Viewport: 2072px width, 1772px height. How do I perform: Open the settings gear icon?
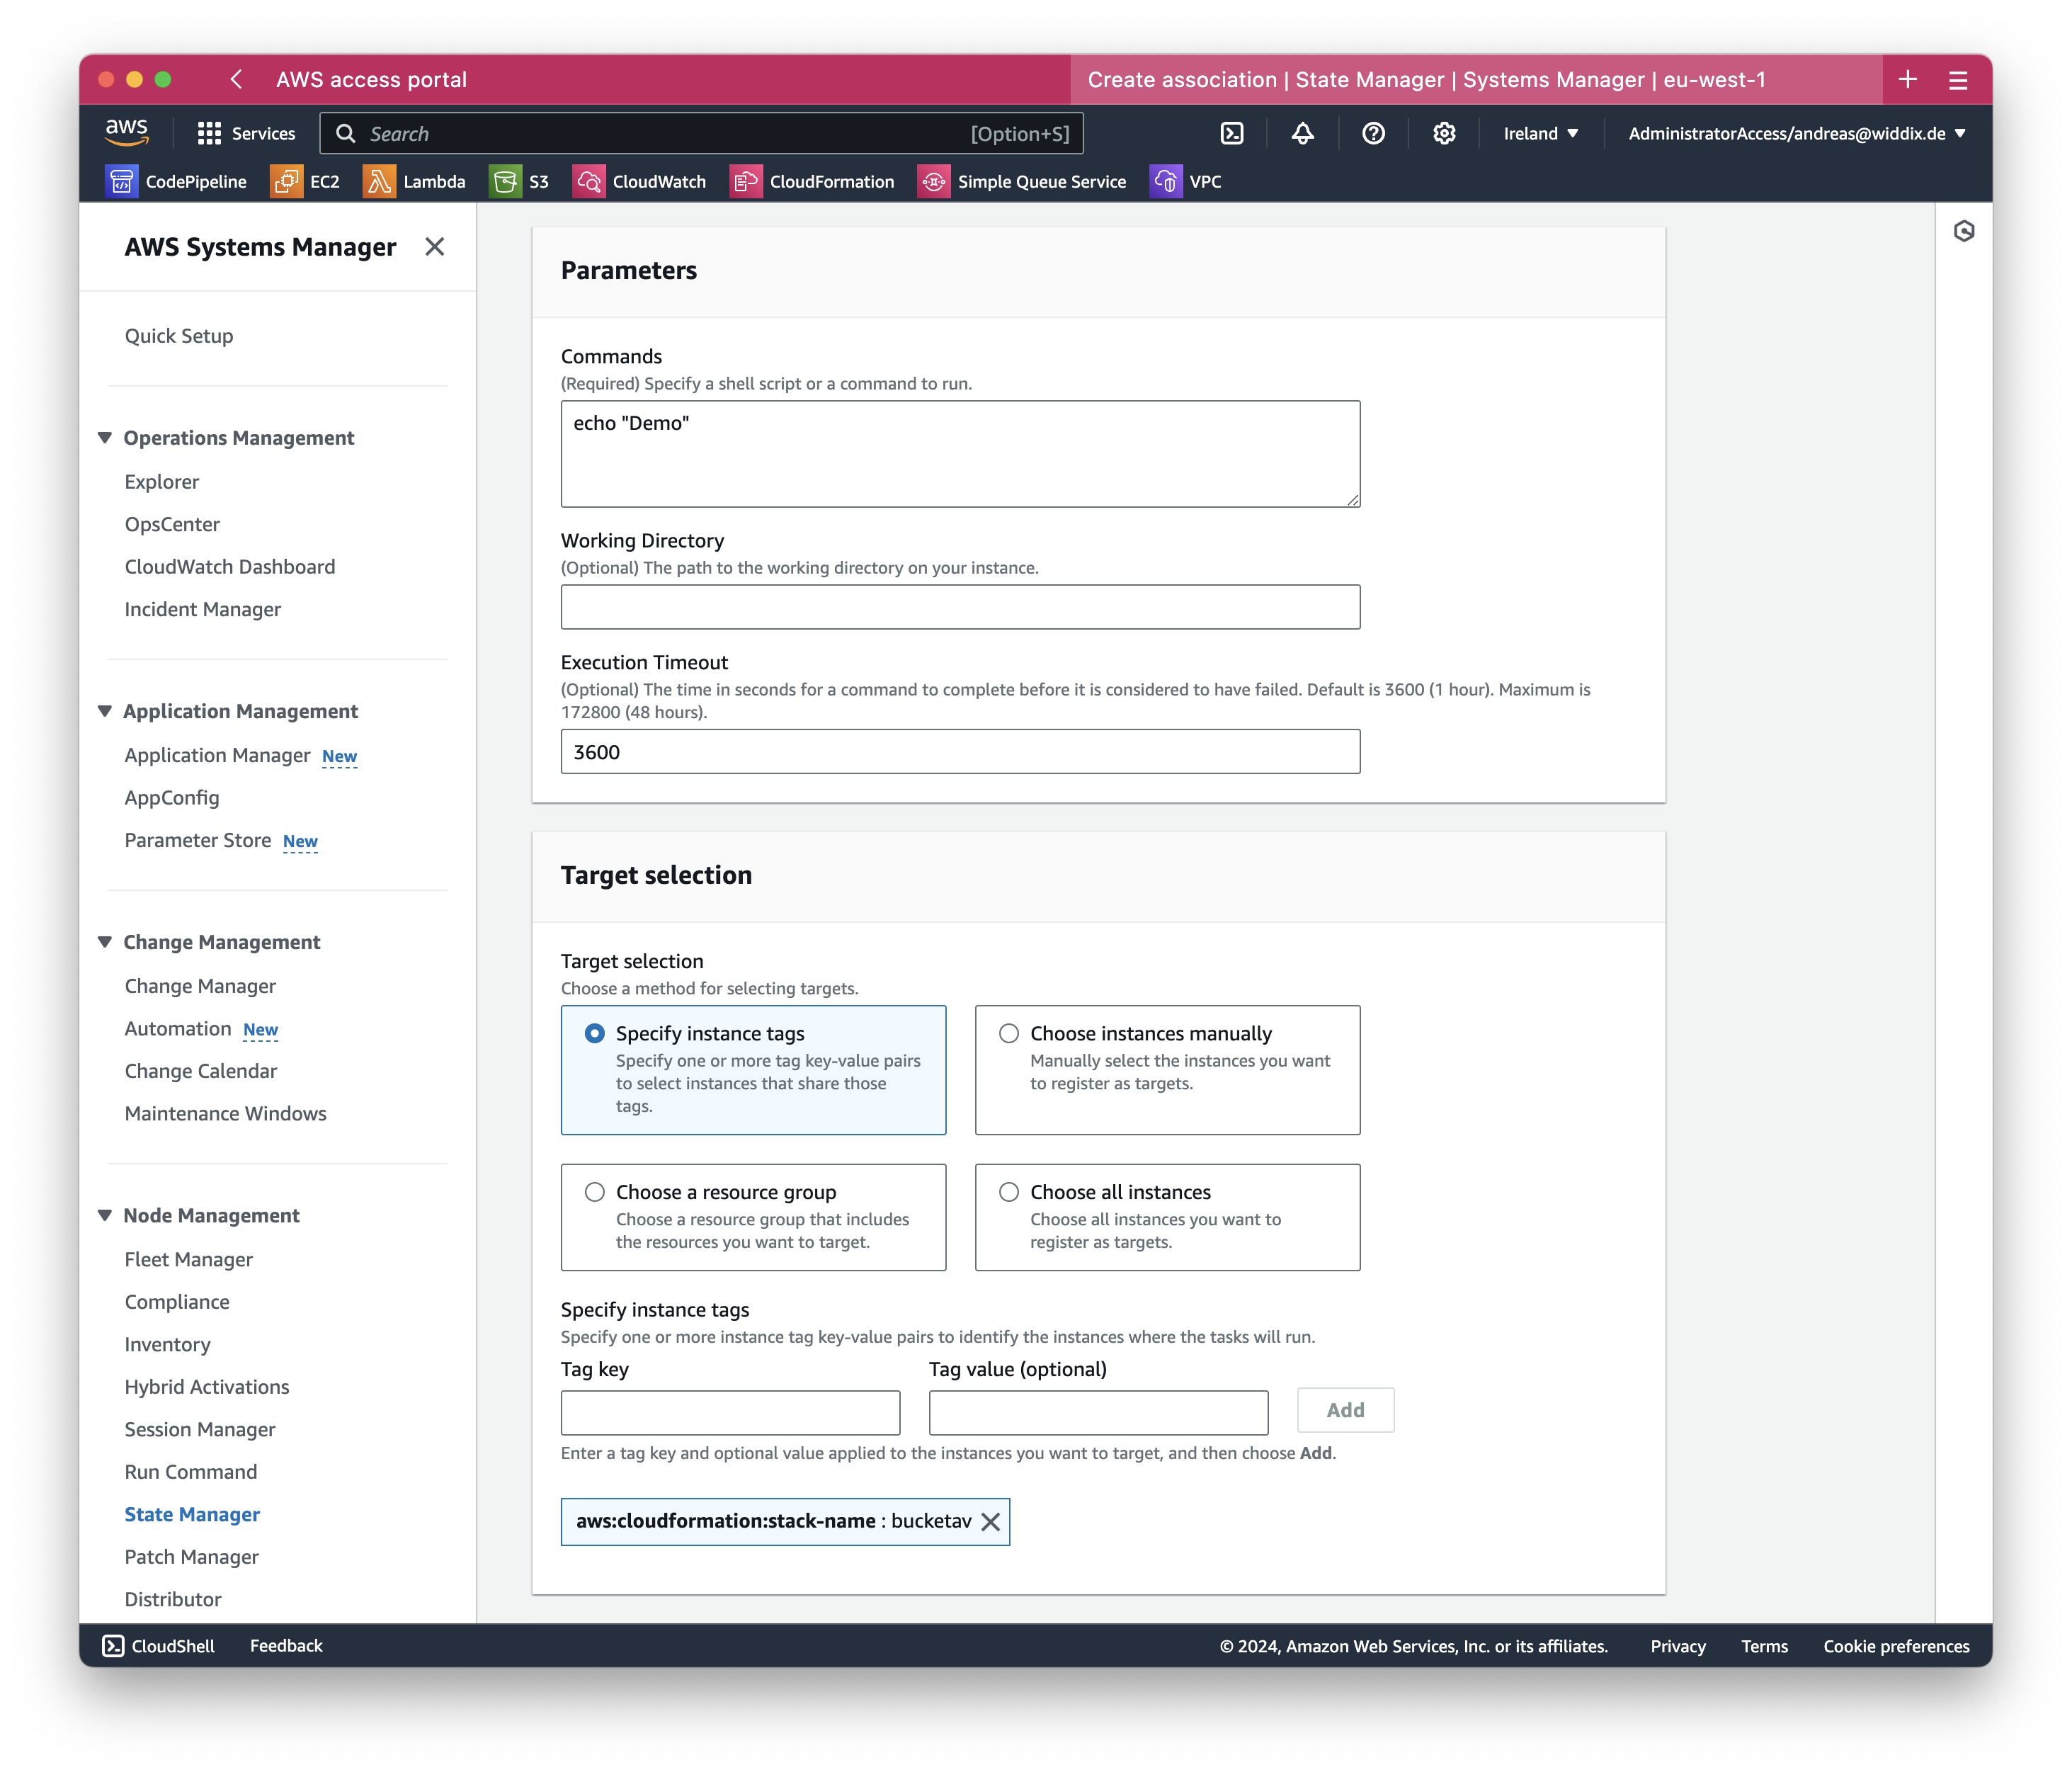[1444, 133]
